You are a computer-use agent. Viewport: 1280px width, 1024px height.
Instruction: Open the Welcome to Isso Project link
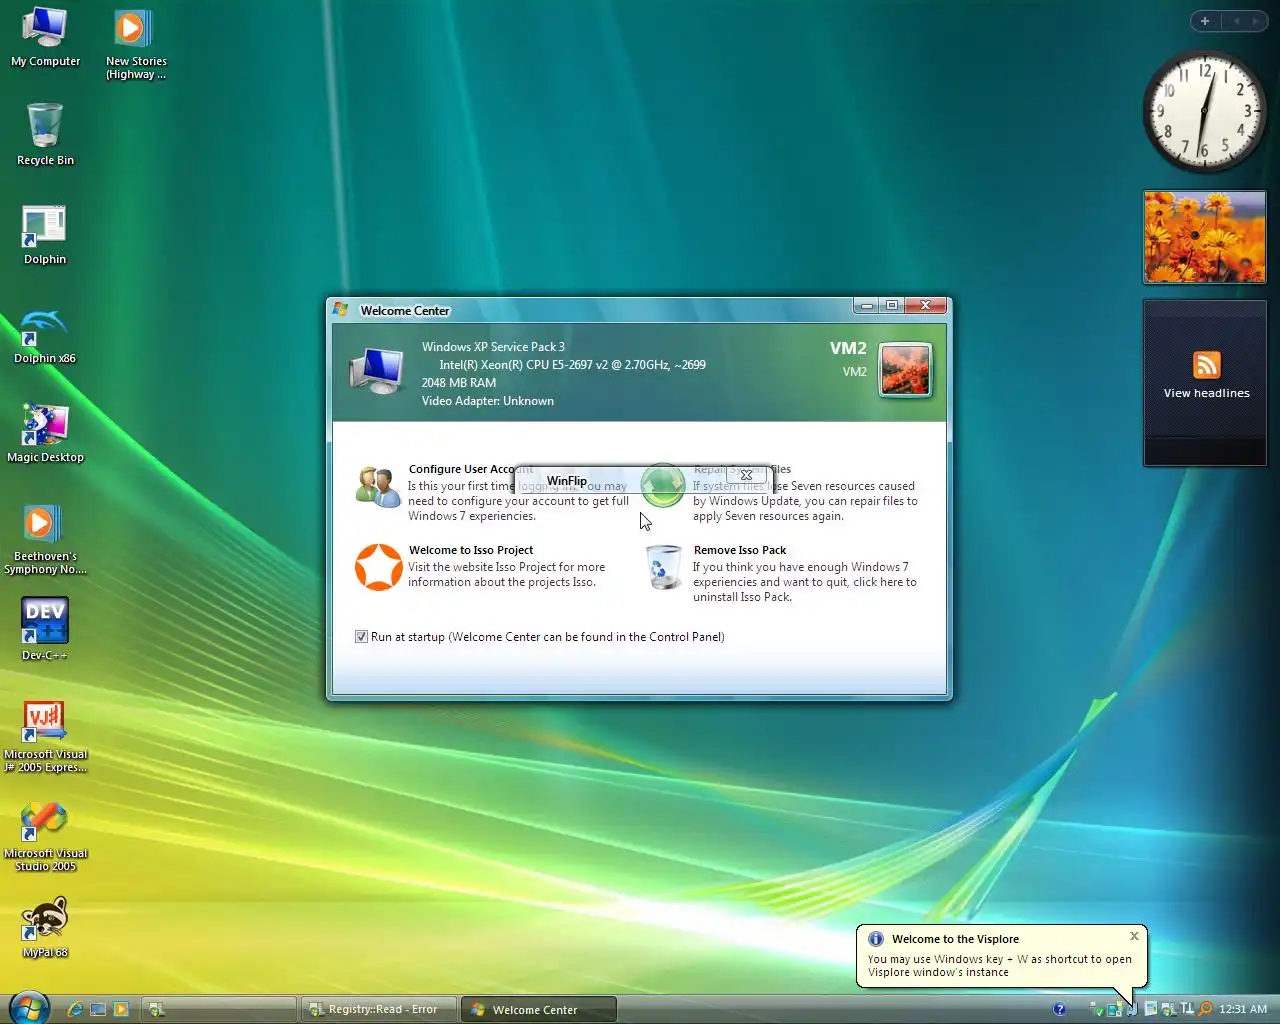tap(471, 550)
